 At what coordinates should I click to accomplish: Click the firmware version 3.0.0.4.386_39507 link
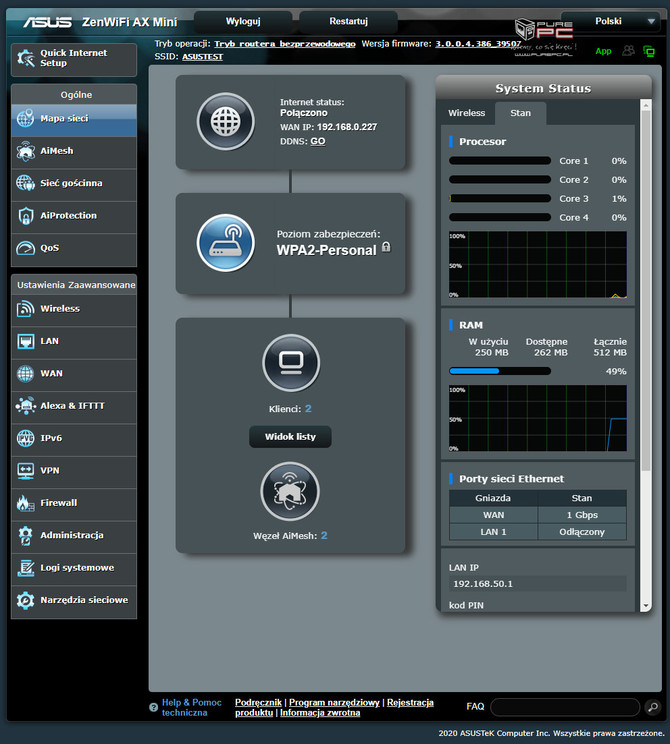(478, 44)
